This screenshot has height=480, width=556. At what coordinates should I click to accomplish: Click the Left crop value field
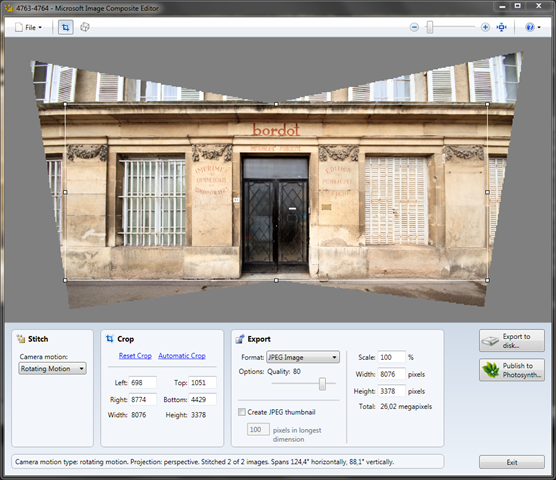(143, 383)
